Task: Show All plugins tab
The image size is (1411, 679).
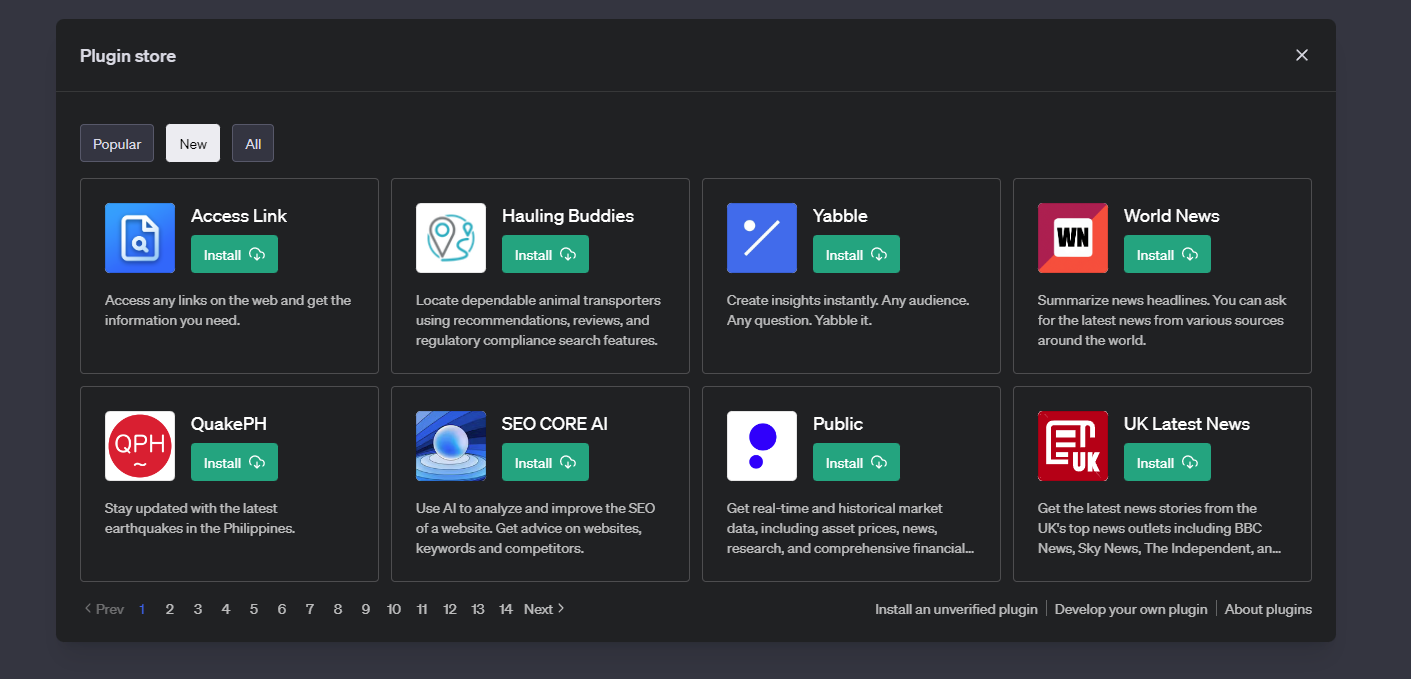Action: (253, 143)
